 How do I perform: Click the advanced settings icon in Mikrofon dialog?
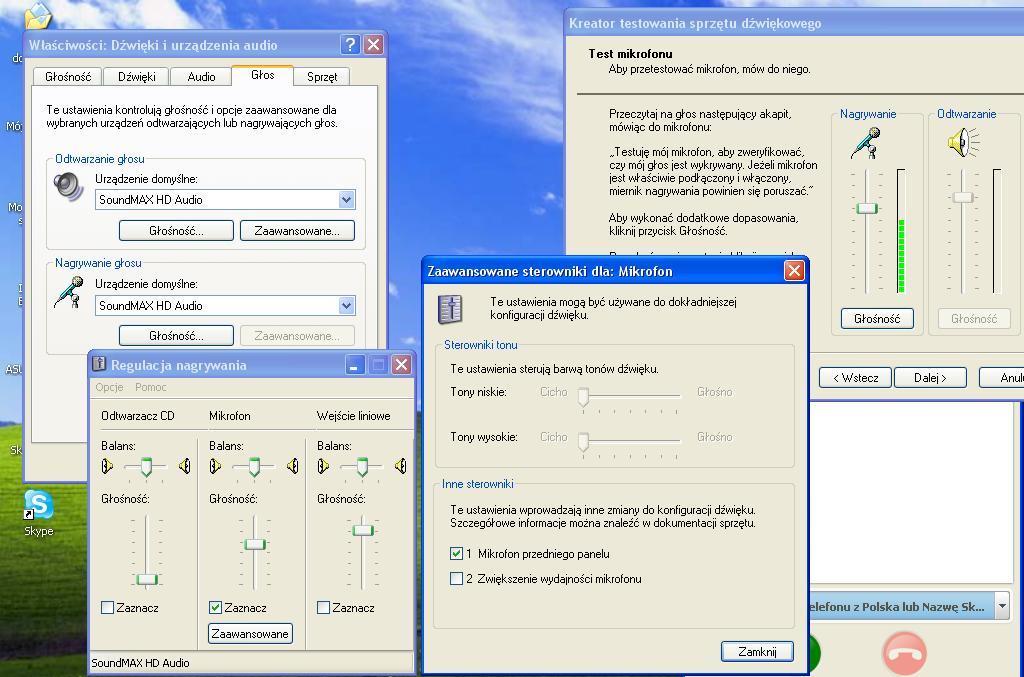[x=451, y=308]
